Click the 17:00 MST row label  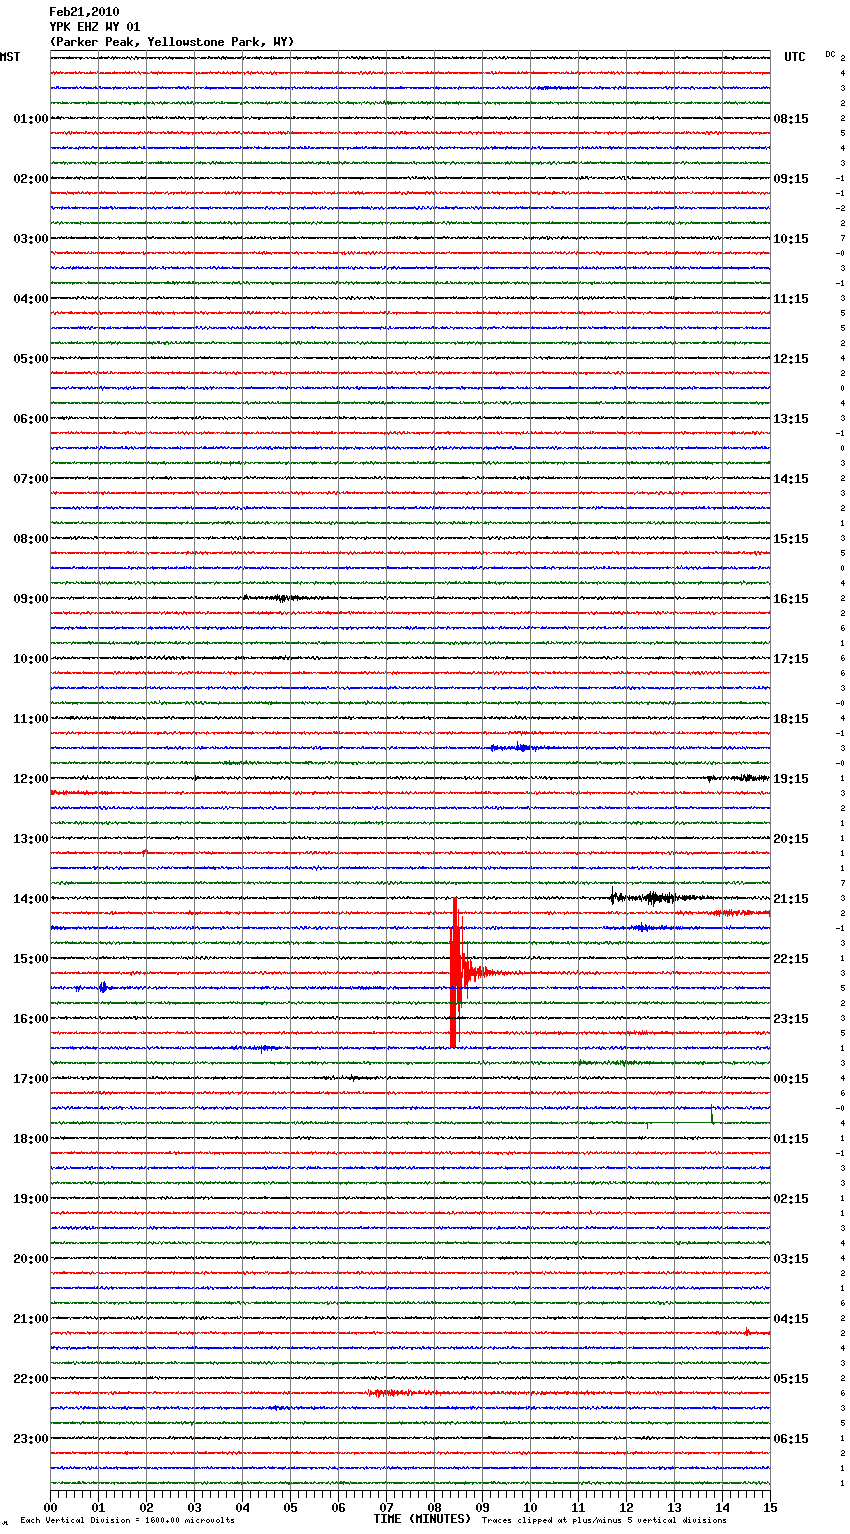coord(30,1079)
